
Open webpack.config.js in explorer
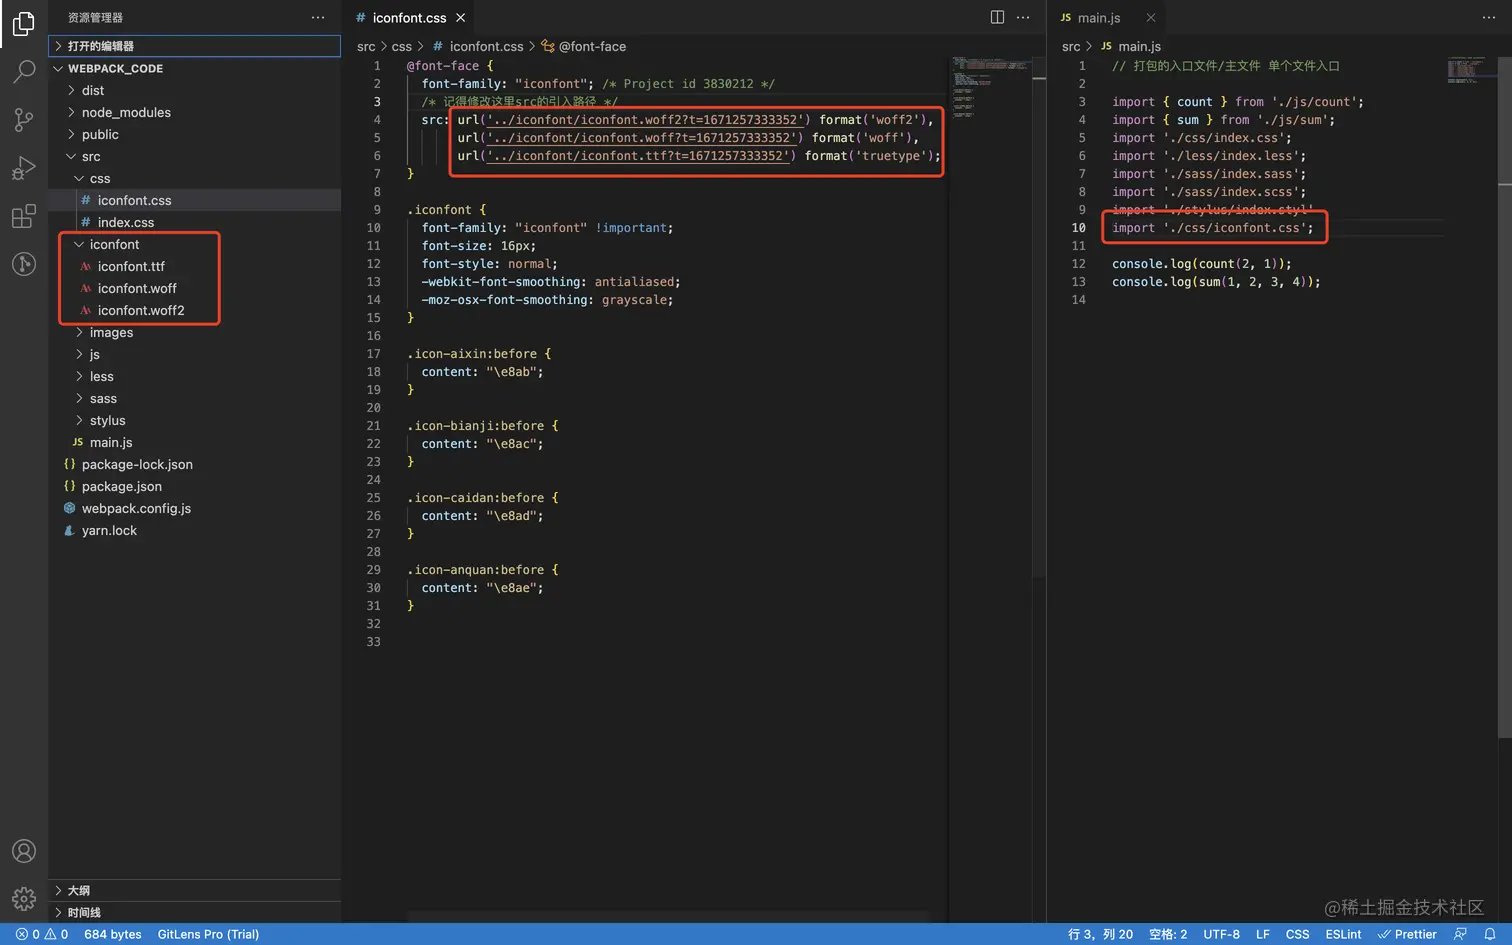[136, 508]
